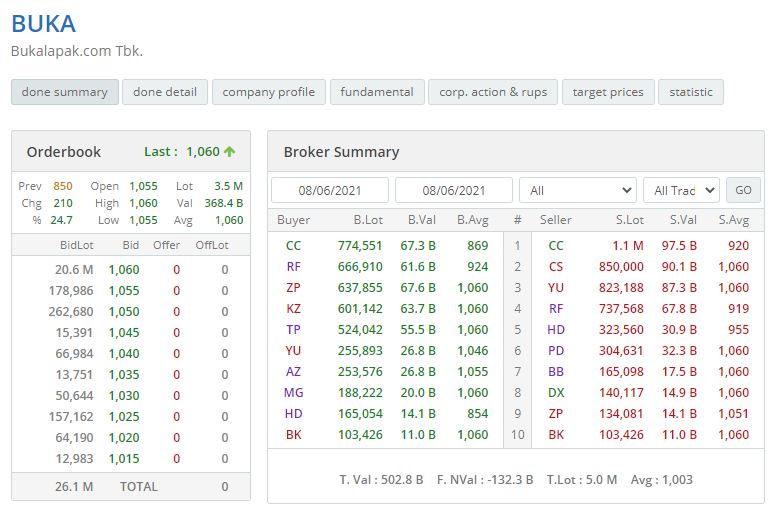Click the second 08/06/2021 end date field
779x517 pixels.
(454, 190)
